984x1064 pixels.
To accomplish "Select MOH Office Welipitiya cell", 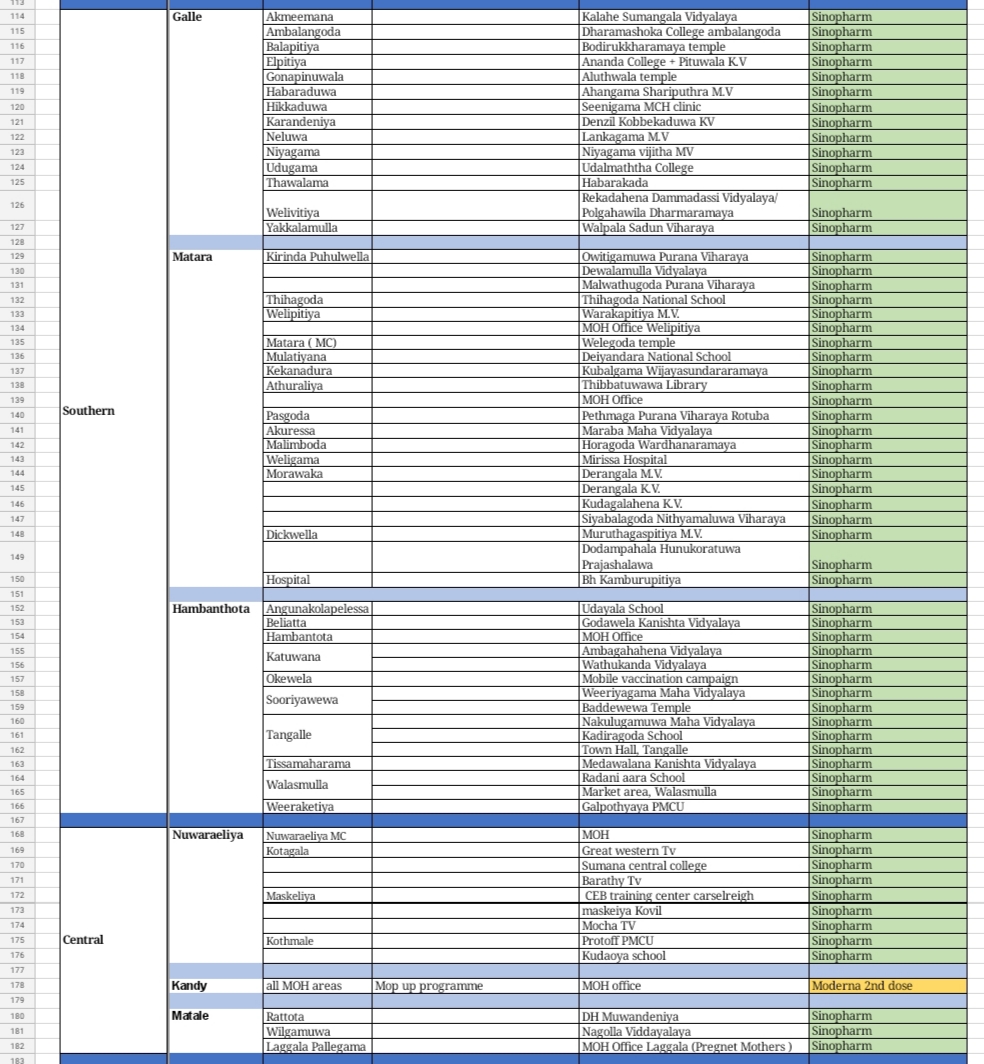I will coord(694,328).
